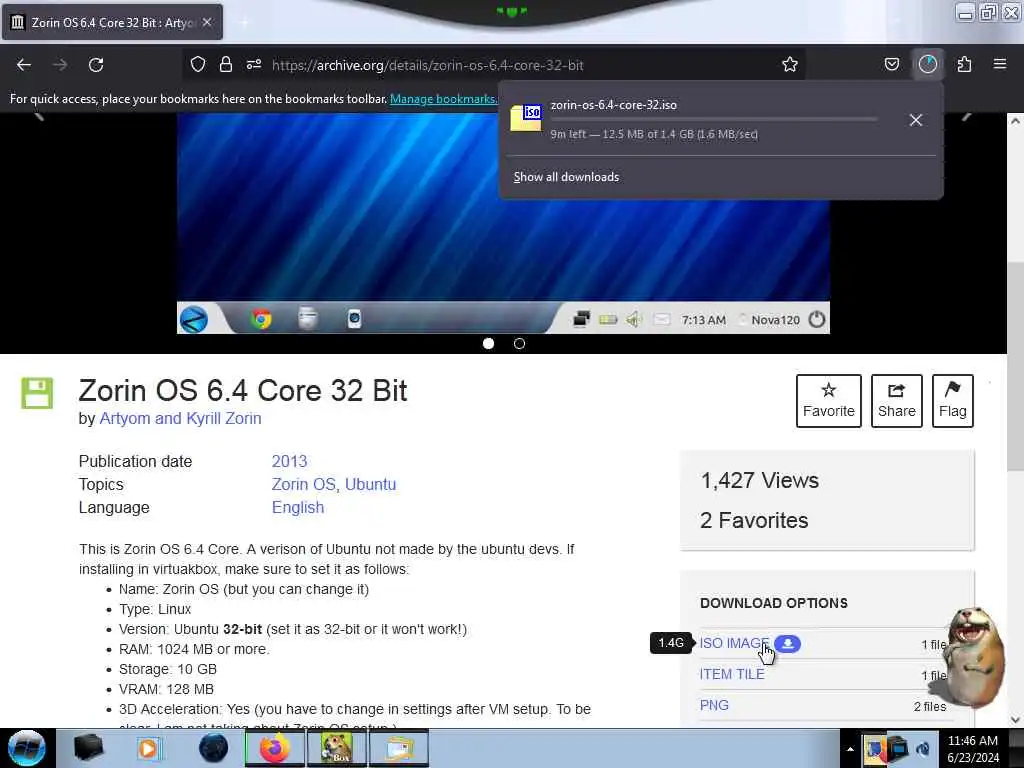Open a new browser tab
The height and width of the screenshot is (768, 1024).
click(x=243, y=23)
